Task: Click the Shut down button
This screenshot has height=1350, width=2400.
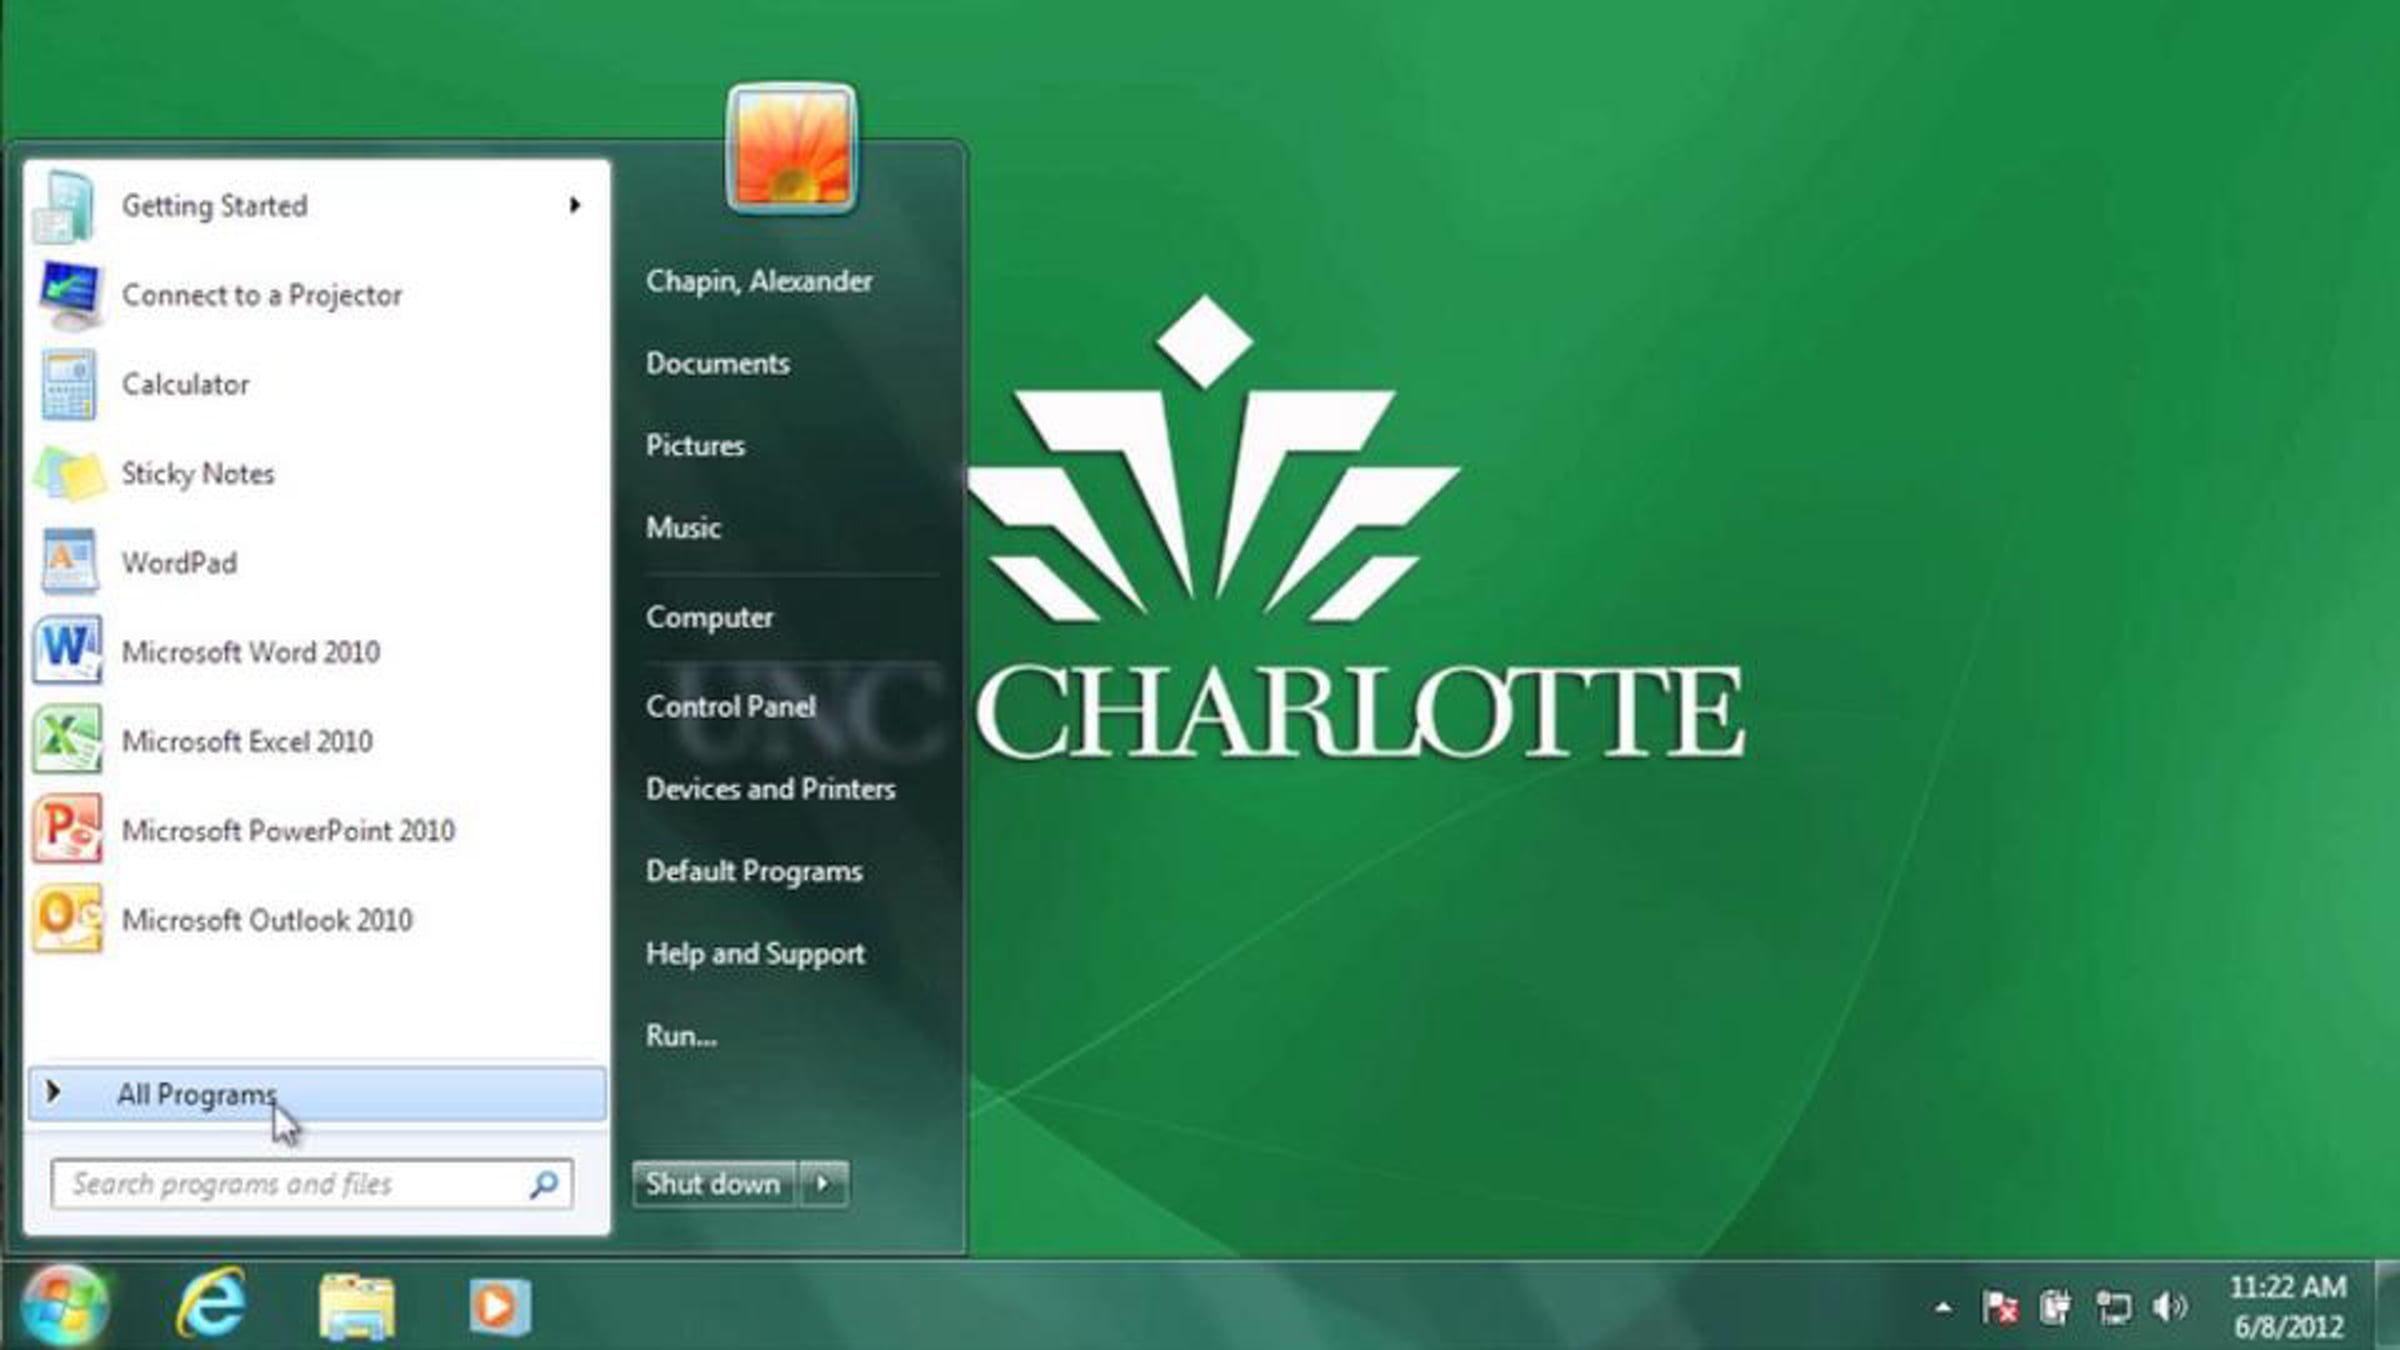Action: coord(712,1184)
